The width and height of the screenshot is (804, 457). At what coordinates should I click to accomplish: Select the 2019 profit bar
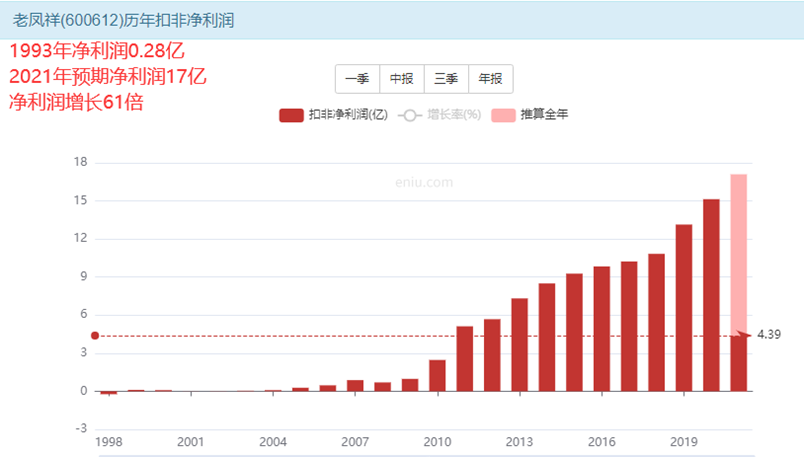click(684, 308)
